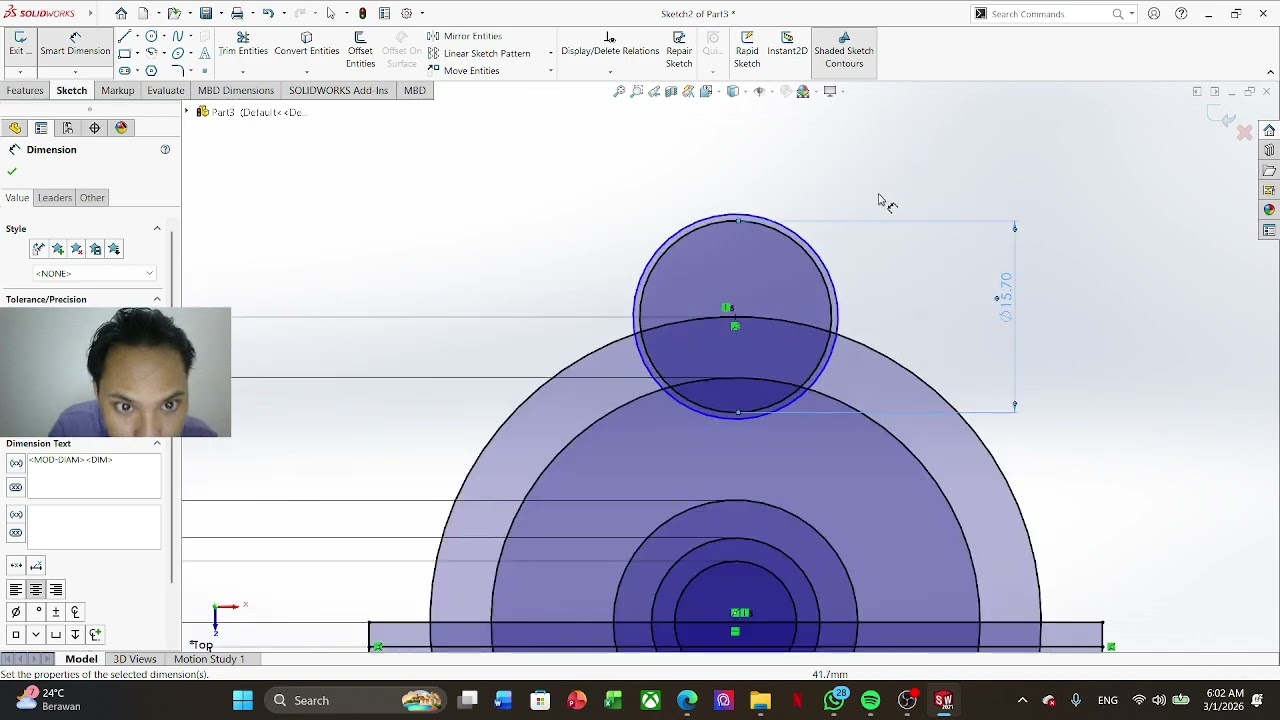
Task: Open the Smart Dimension dropdown arrow
Action: pyautogui.click(x=75, y=72)
